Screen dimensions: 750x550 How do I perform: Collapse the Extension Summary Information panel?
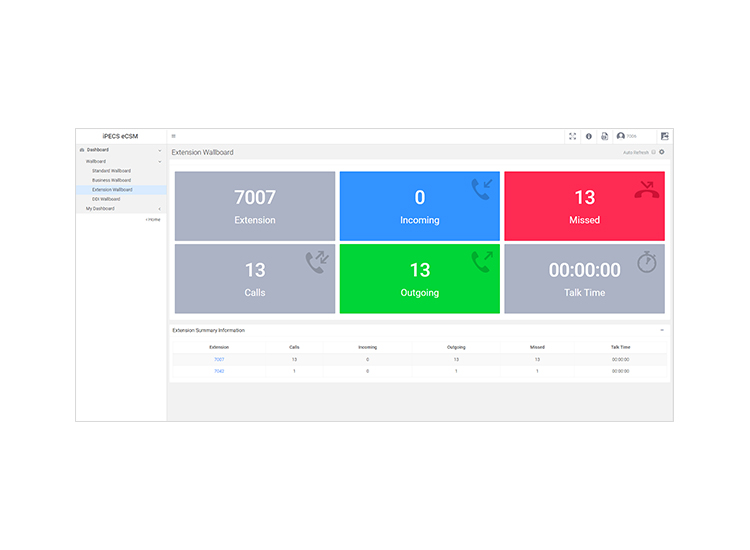coord(662,330)
